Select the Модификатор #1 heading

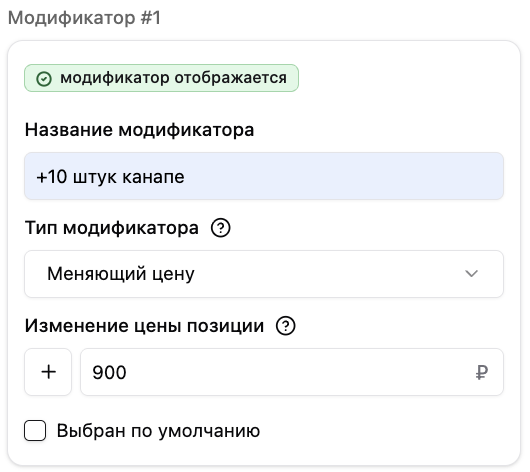pyautogui.click(x=85, y=18)
